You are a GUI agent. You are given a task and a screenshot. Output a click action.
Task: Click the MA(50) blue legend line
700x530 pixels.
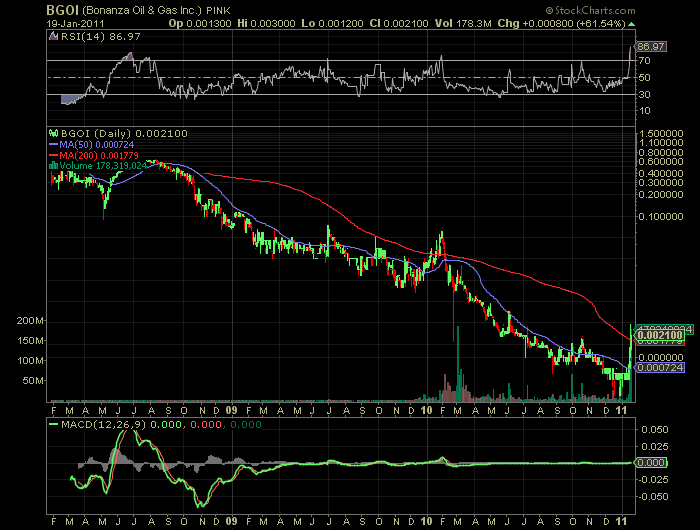coord(54,145)
